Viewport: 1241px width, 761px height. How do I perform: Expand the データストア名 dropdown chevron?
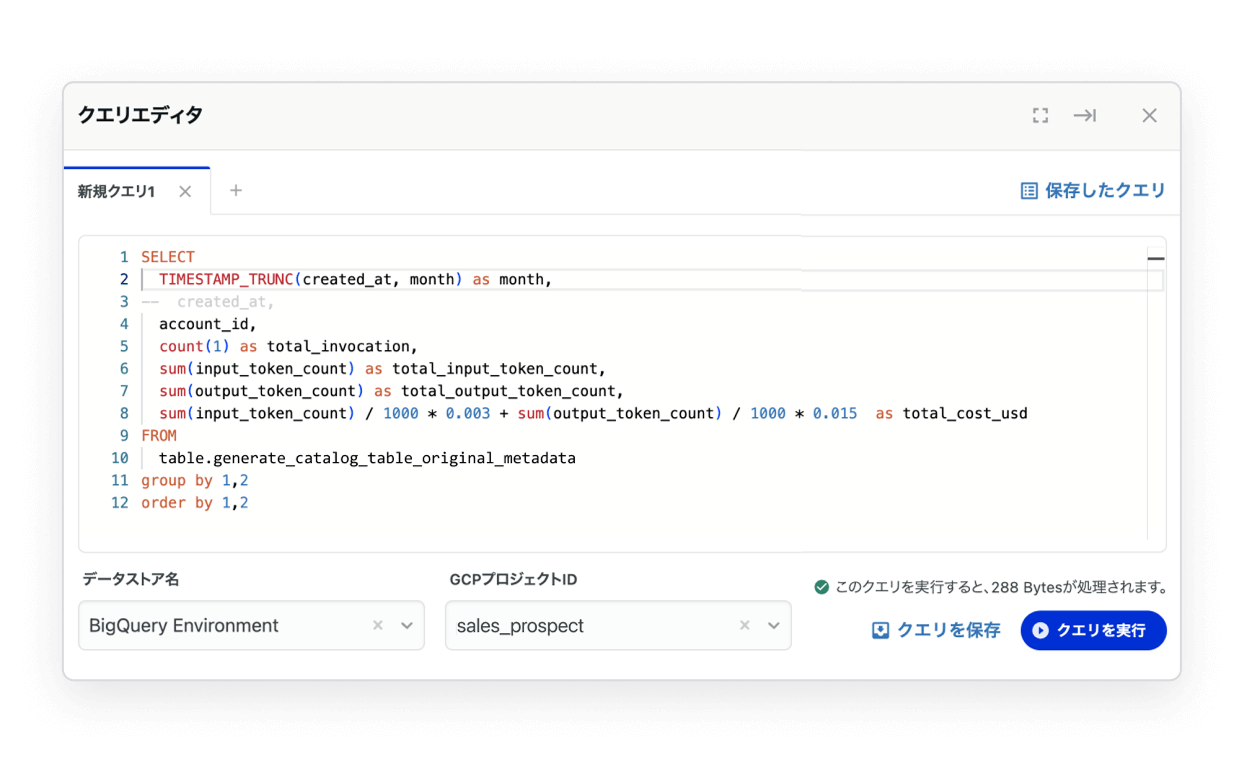407,626
